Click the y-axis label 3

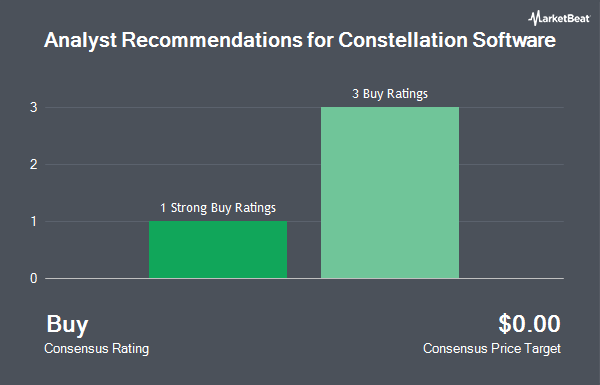pyautogui.click(x=34, y=108)
